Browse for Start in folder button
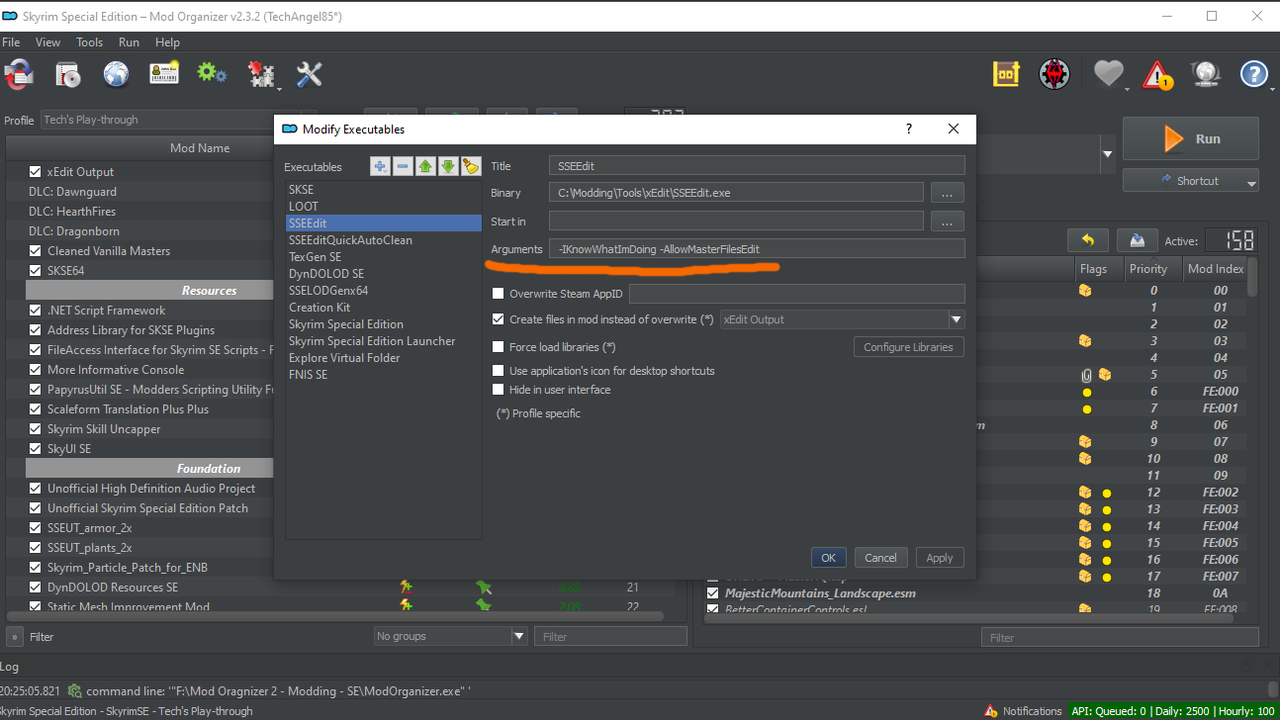 point(947,221)
